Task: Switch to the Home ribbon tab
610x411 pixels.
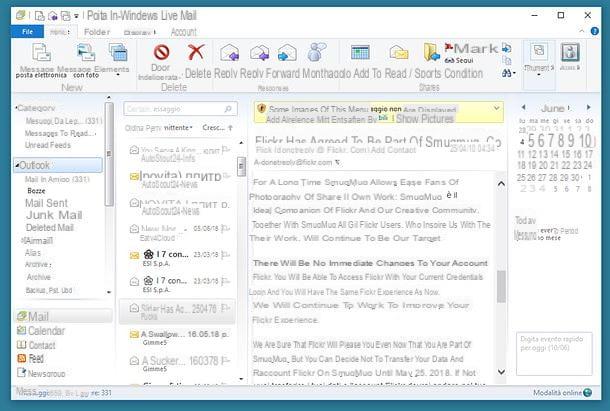Action: [60, 32]
